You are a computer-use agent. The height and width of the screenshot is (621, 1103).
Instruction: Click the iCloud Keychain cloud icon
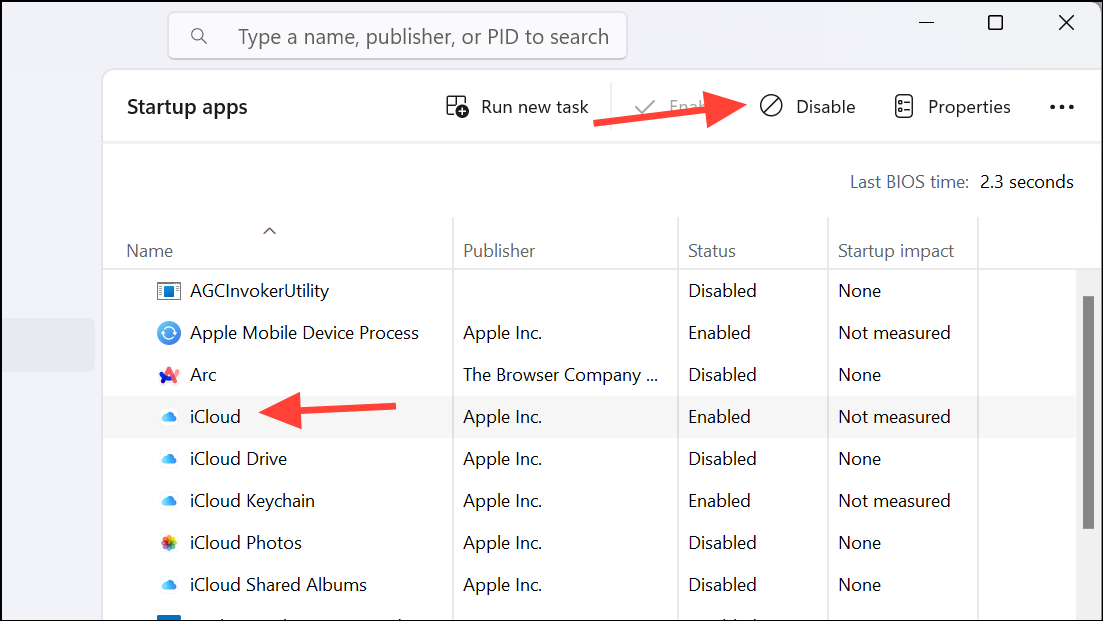(169, 501)
